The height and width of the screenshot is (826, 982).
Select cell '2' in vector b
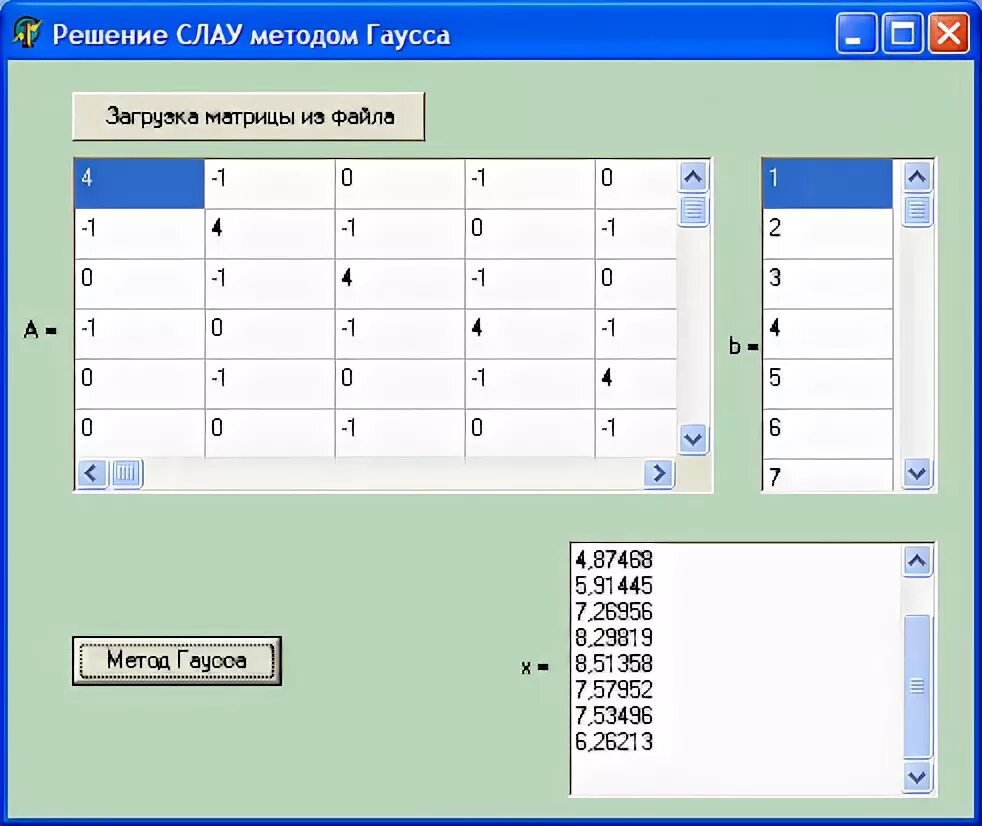827,234
